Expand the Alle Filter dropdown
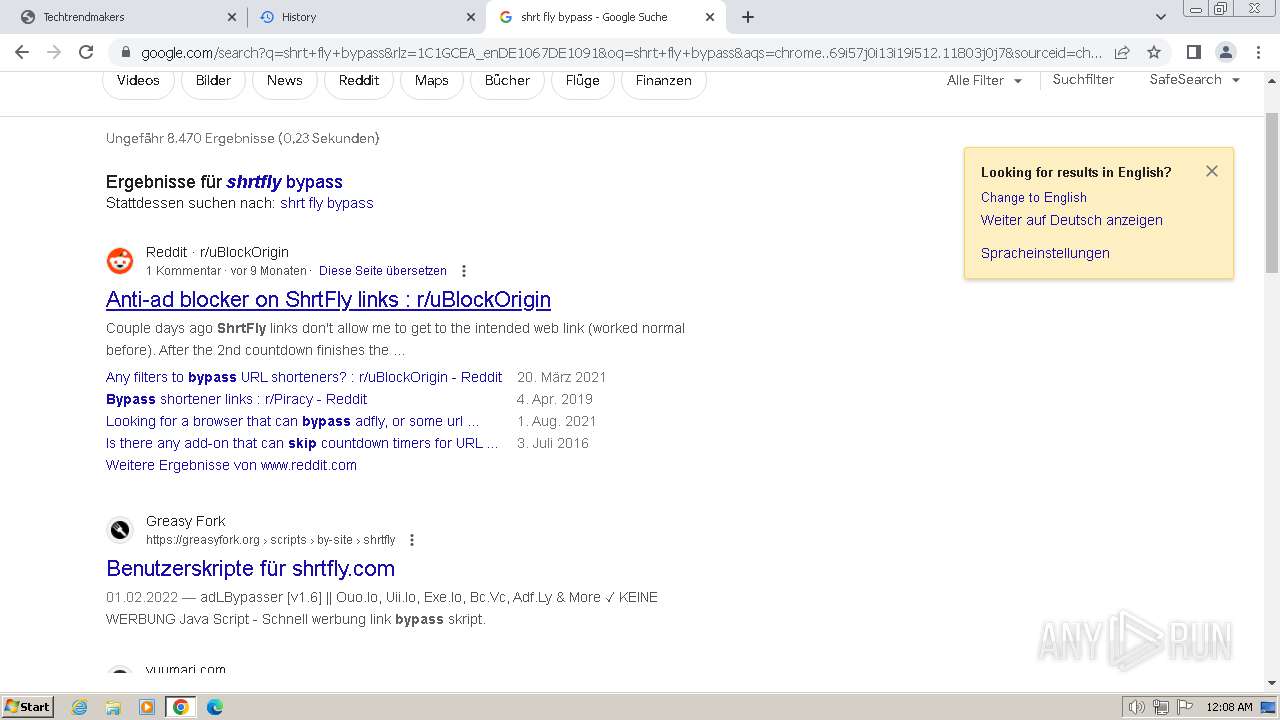The width and height of the screenshot is (1280, 720). 985,80
